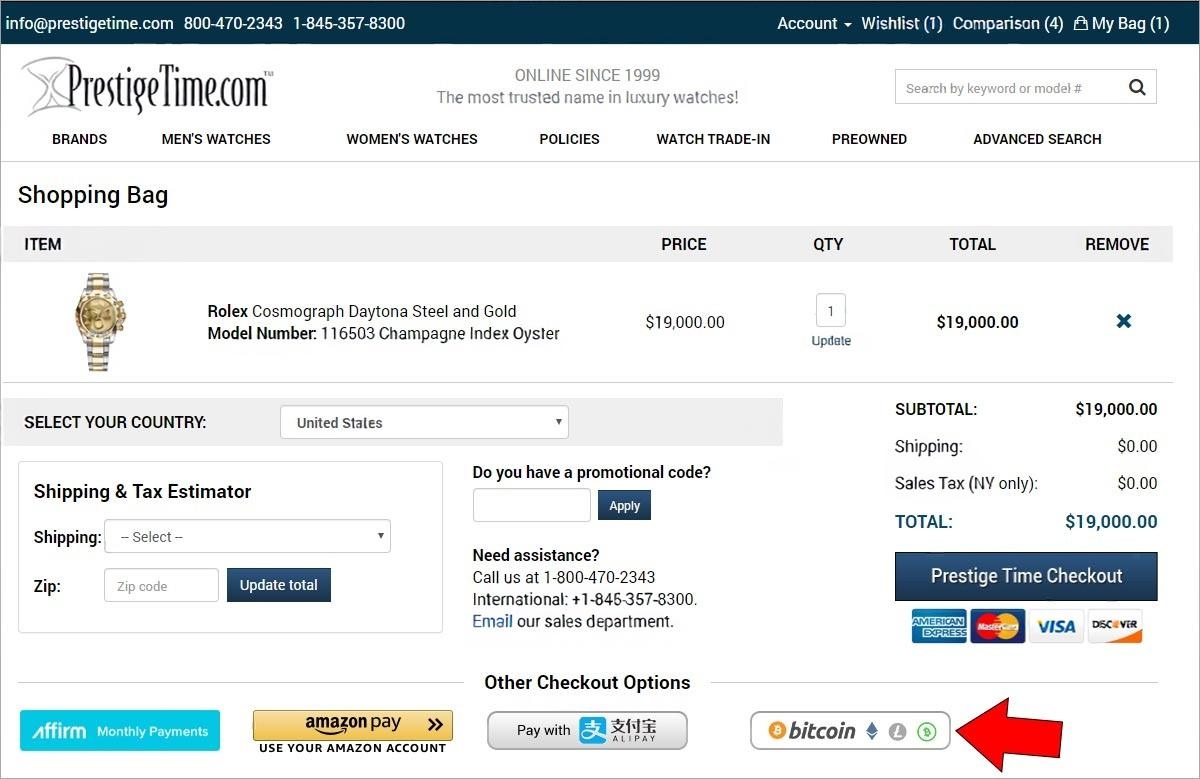Image resolution: width=1200 pixels, height=779 pixels.
Task: Focus the Zip code field
Action: pyautogui.click(x=161, y=585)
